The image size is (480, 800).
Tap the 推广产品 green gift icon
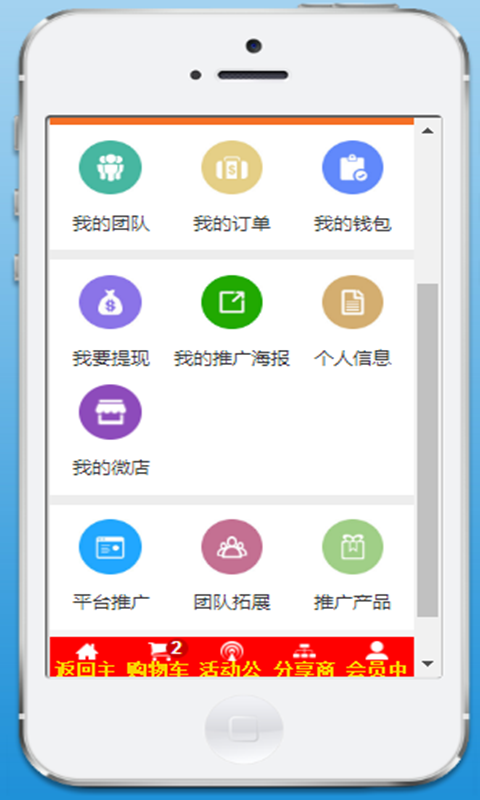pyautogui.click(x=352, y=546)
